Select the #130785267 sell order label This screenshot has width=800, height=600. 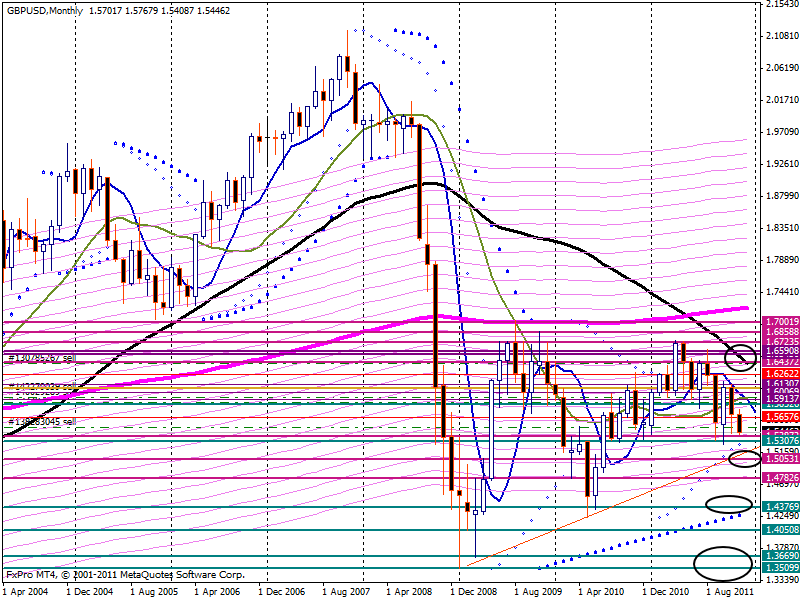pyautogui.click(x=42, y=358)
